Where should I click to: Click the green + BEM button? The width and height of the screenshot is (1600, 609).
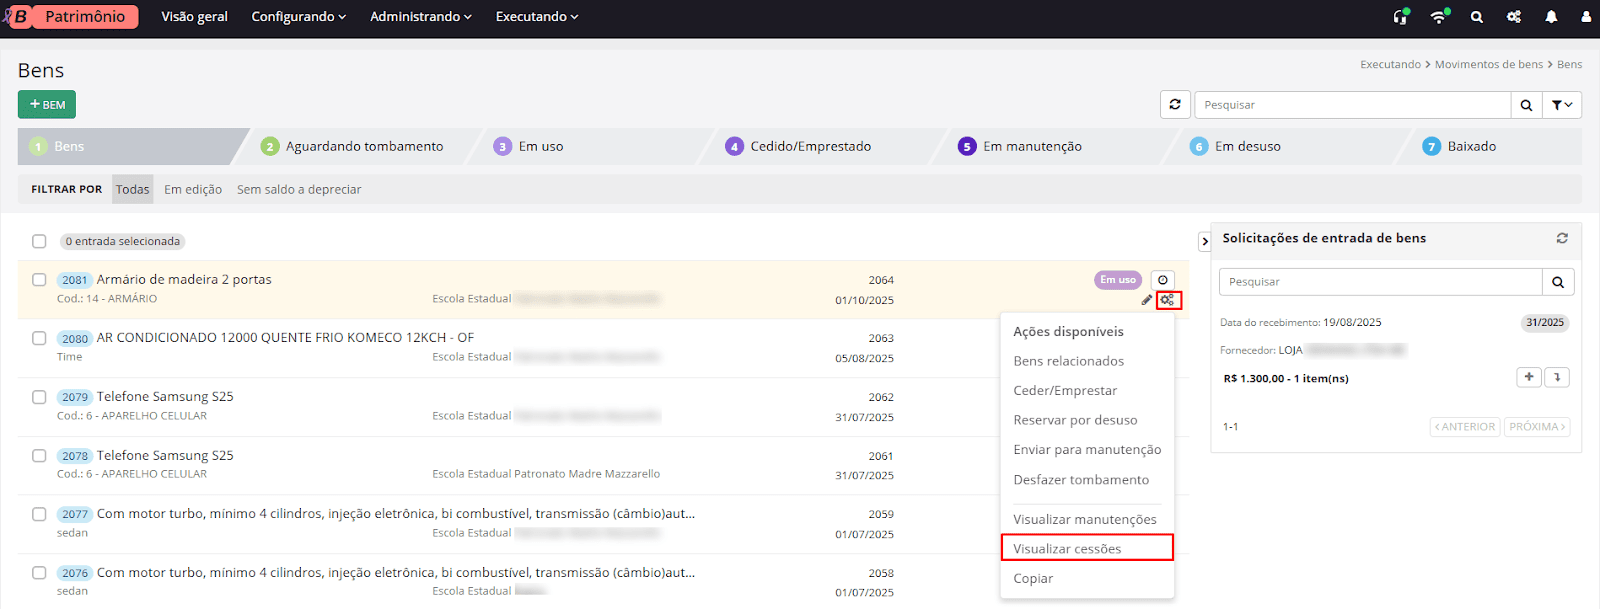(x=47, y=104)
